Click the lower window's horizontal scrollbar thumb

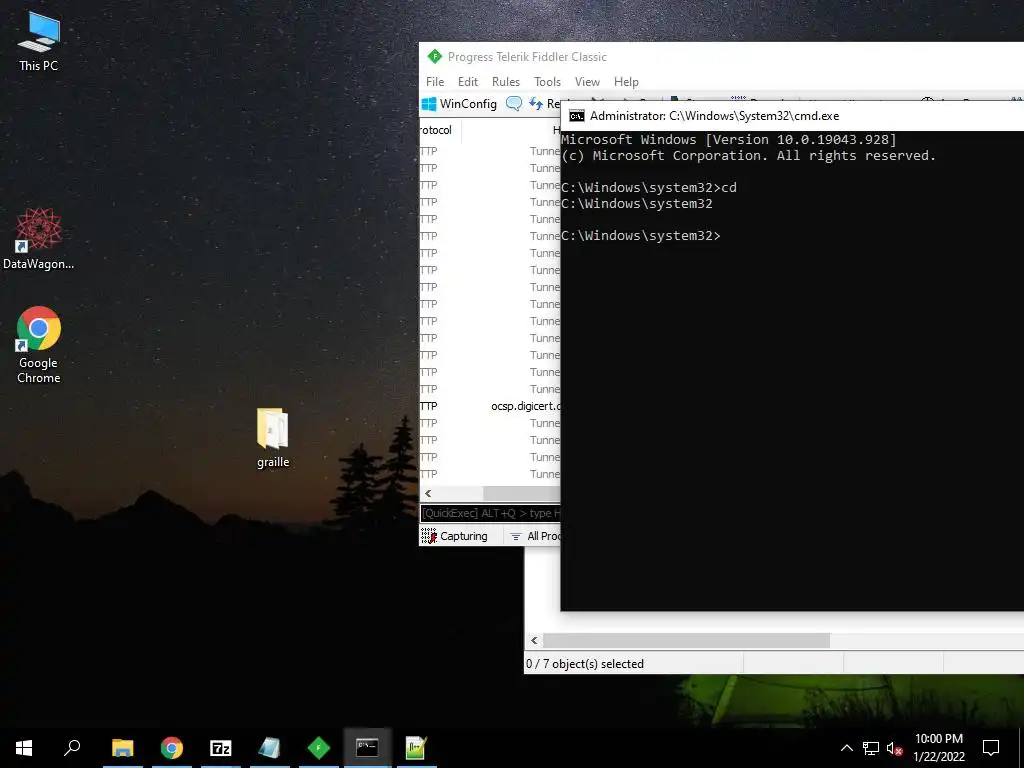pos(686,641)
